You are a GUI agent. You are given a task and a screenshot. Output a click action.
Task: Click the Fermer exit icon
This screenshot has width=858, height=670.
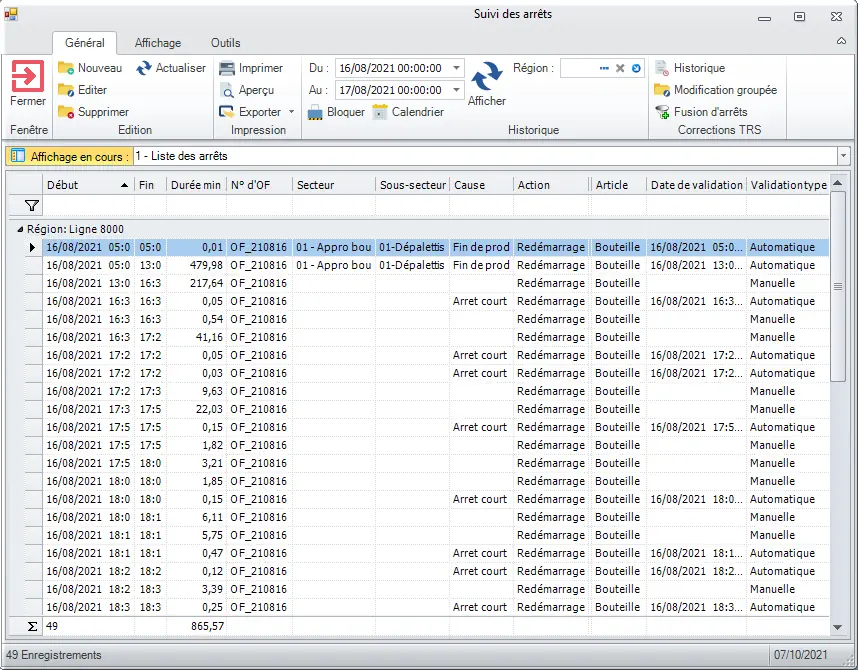click(x=27, y=76)
